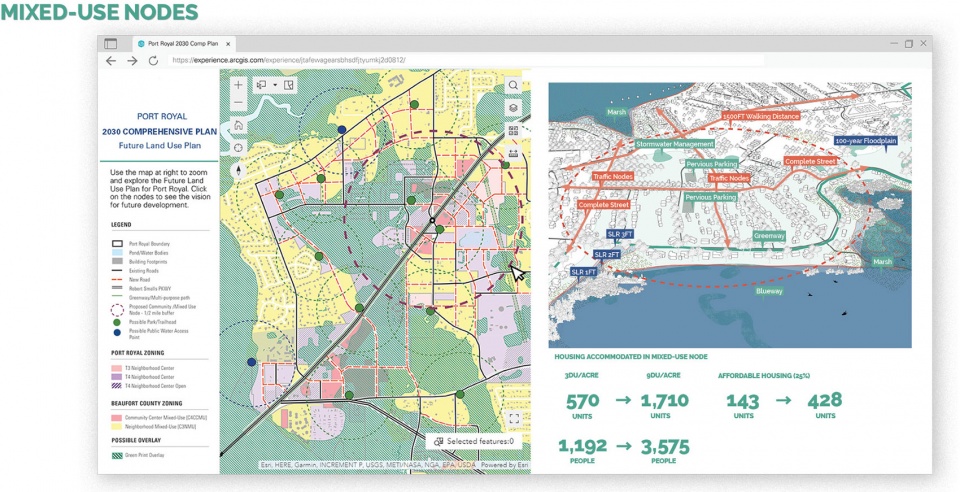Open the map layers list
Viewport: 960px width, 492px height.
513,108
